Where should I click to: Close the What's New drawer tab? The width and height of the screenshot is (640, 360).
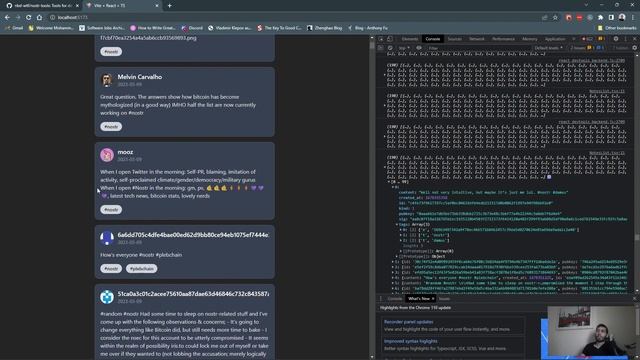point(433,299)
